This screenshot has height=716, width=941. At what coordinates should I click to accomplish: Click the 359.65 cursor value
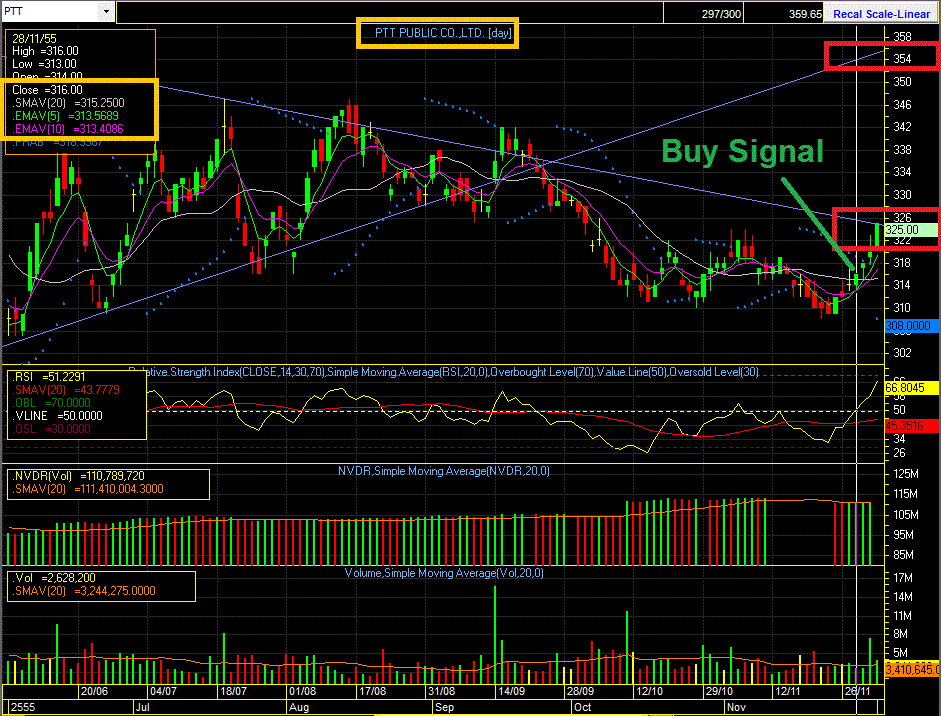(805, 13)
